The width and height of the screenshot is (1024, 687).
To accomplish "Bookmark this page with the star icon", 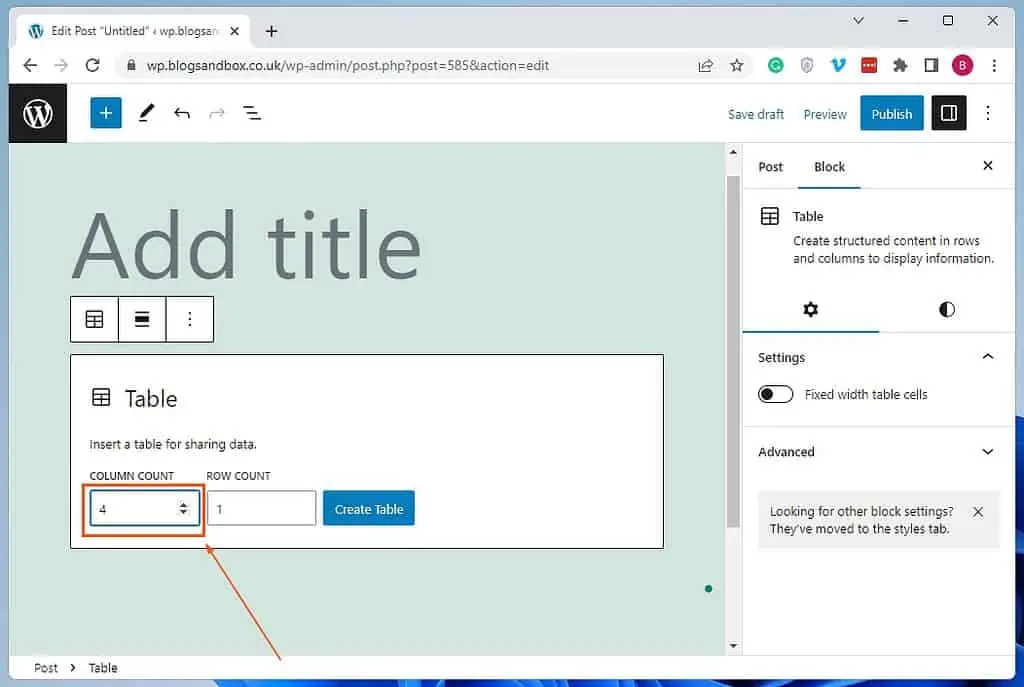I will click(737, 65).
